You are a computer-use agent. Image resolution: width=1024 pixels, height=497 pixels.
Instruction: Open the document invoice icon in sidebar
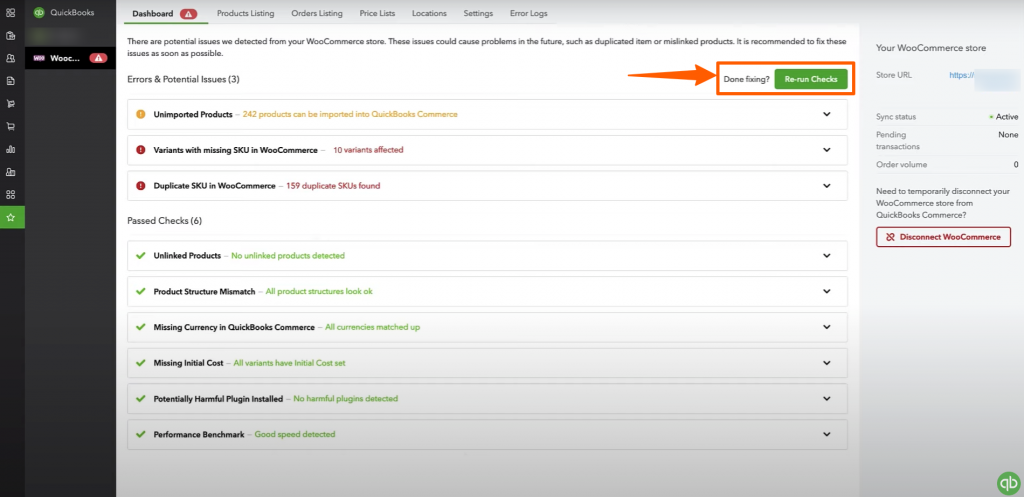[10, 81]
